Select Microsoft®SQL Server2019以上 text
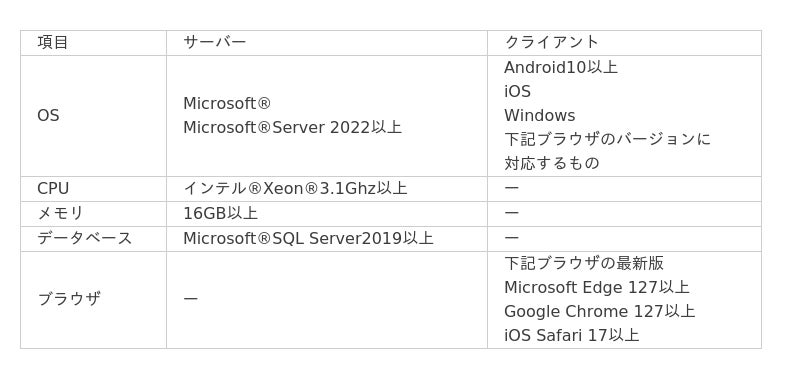This screenshot has height=379, width=800. click(308, 238)
